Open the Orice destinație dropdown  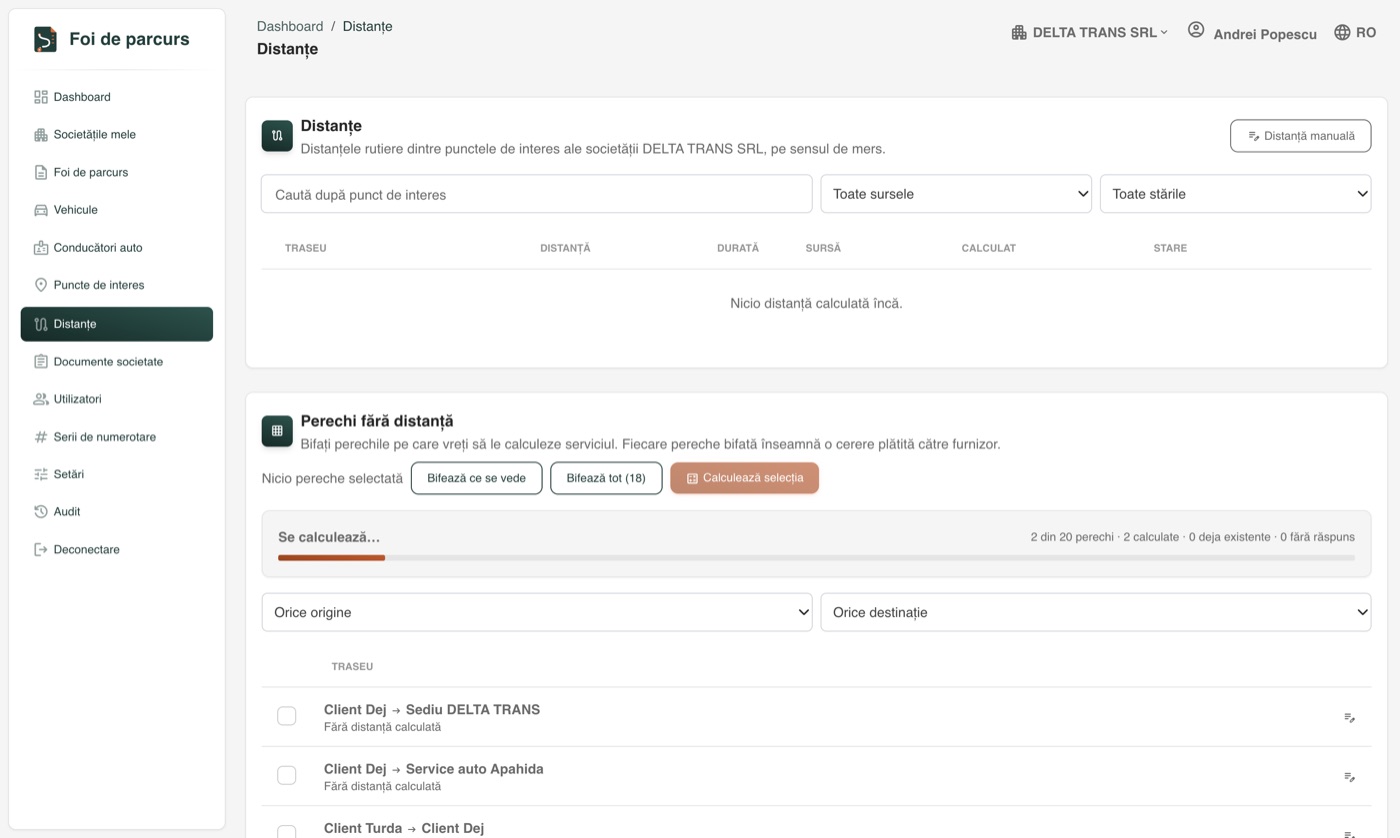point(1096,612)
